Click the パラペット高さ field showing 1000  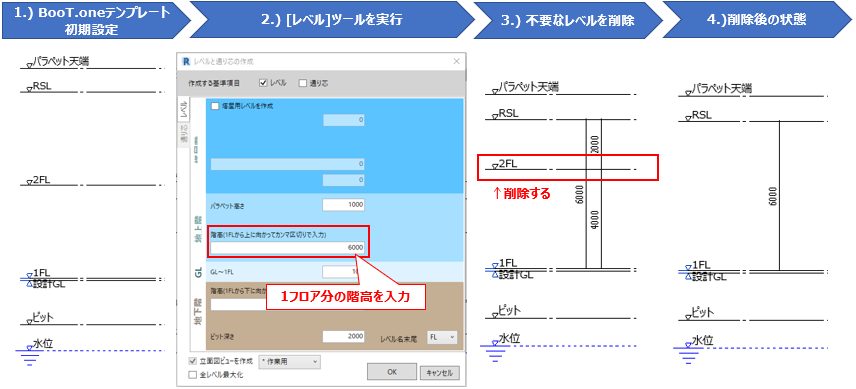pos(343,205)
